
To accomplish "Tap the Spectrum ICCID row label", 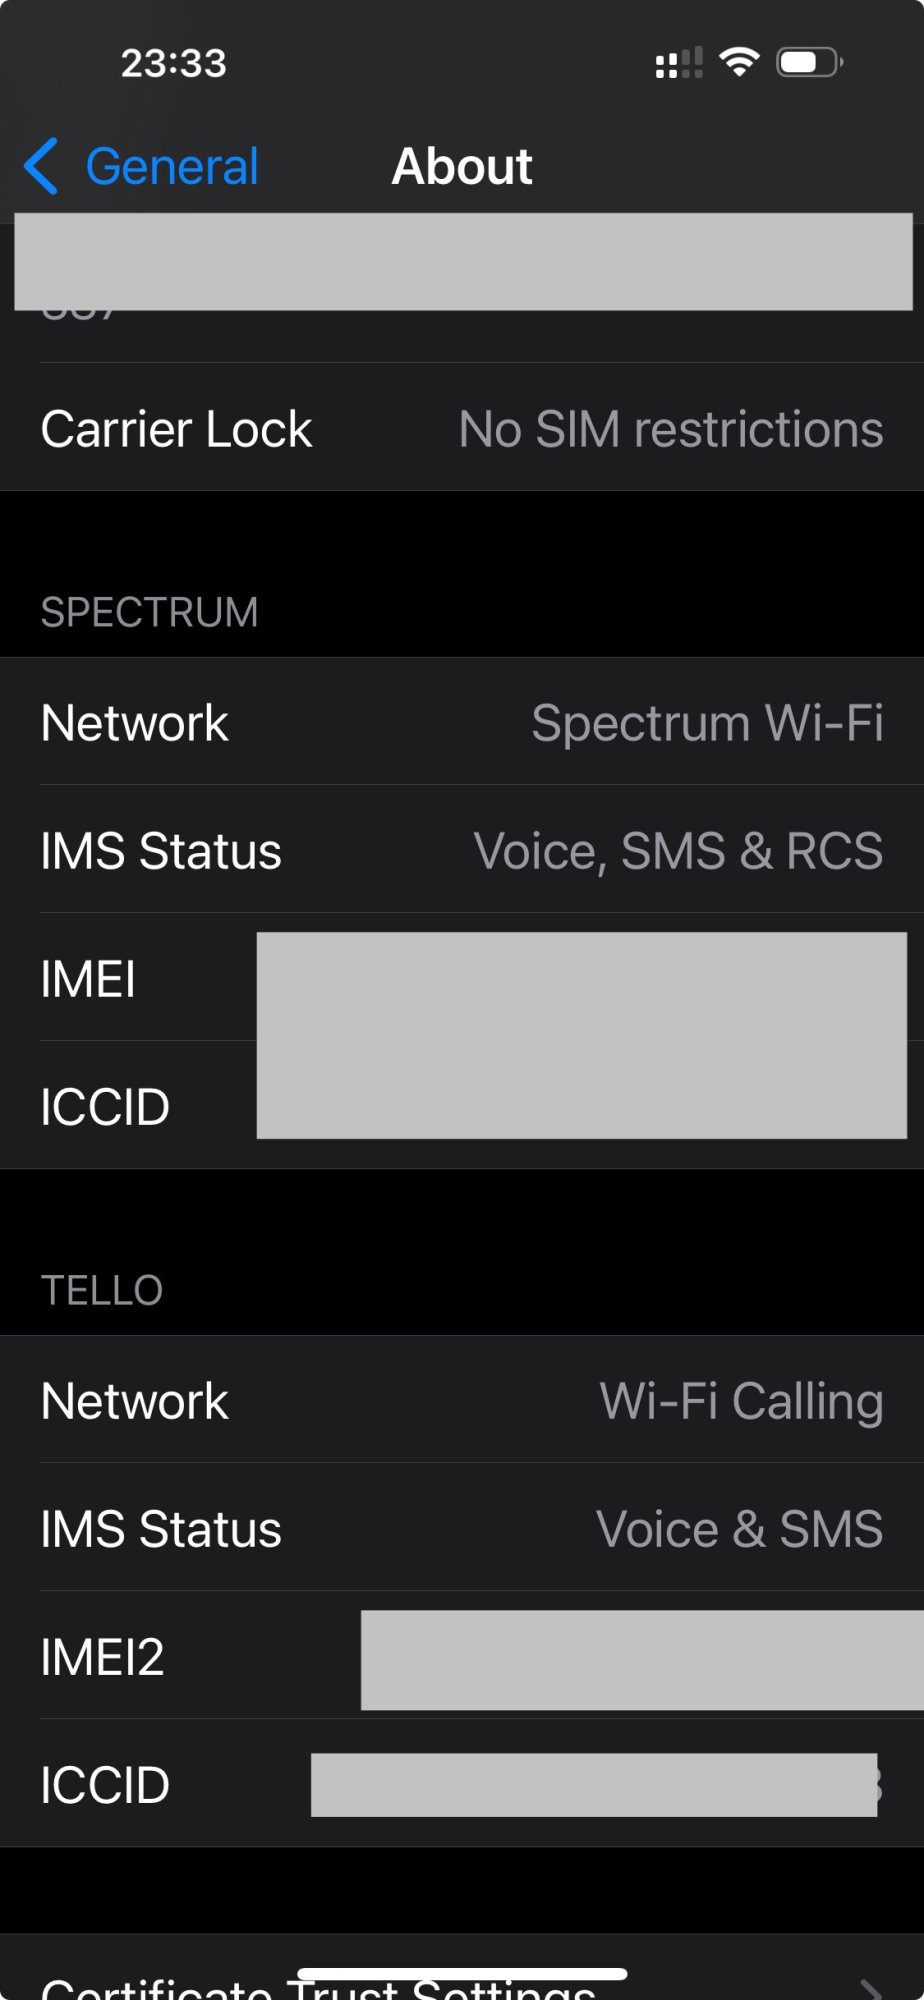I will click(x=105, y=1107).
